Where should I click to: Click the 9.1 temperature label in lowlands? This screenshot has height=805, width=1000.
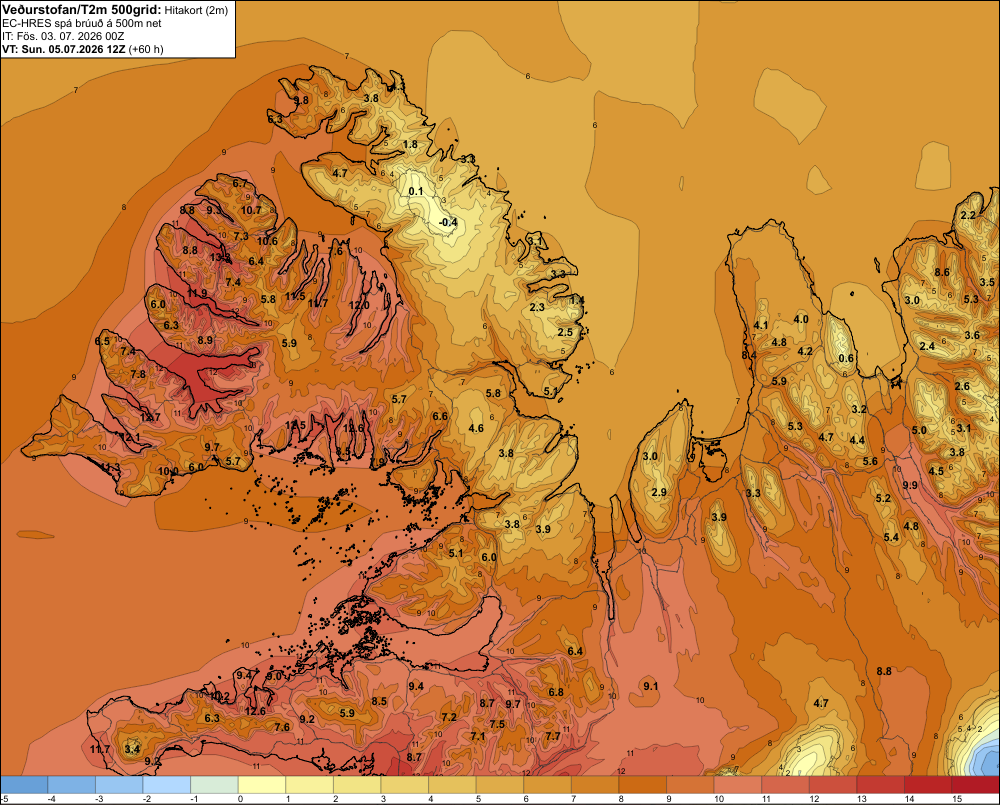[651, 686]
